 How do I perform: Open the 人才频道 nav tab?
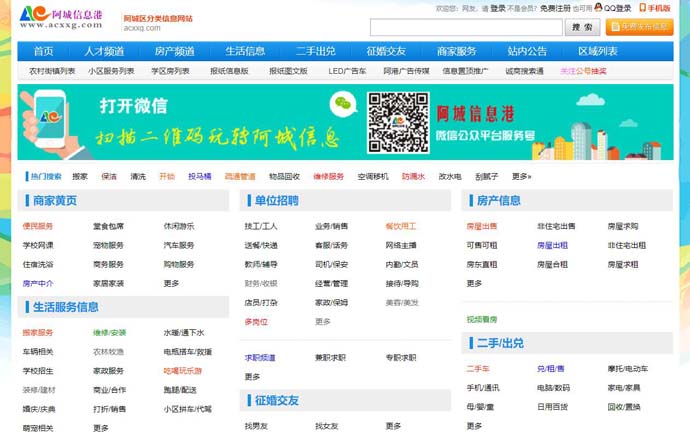104,51
